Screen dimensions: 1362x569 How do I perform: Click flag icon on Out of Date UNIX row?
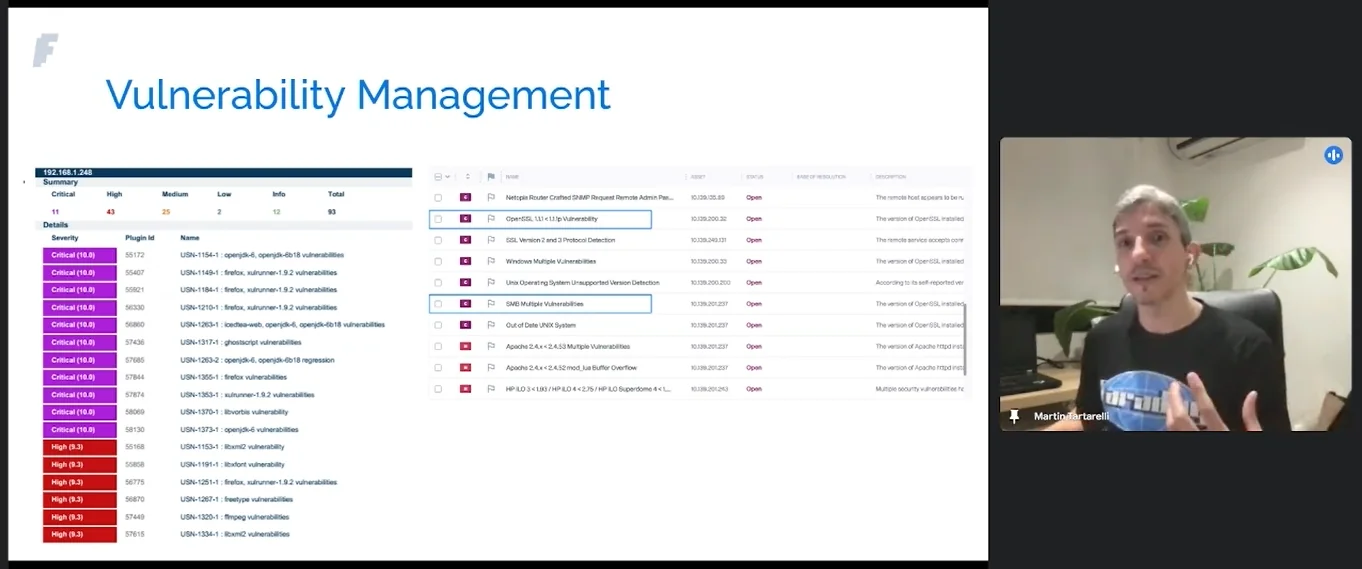(491, 326)
